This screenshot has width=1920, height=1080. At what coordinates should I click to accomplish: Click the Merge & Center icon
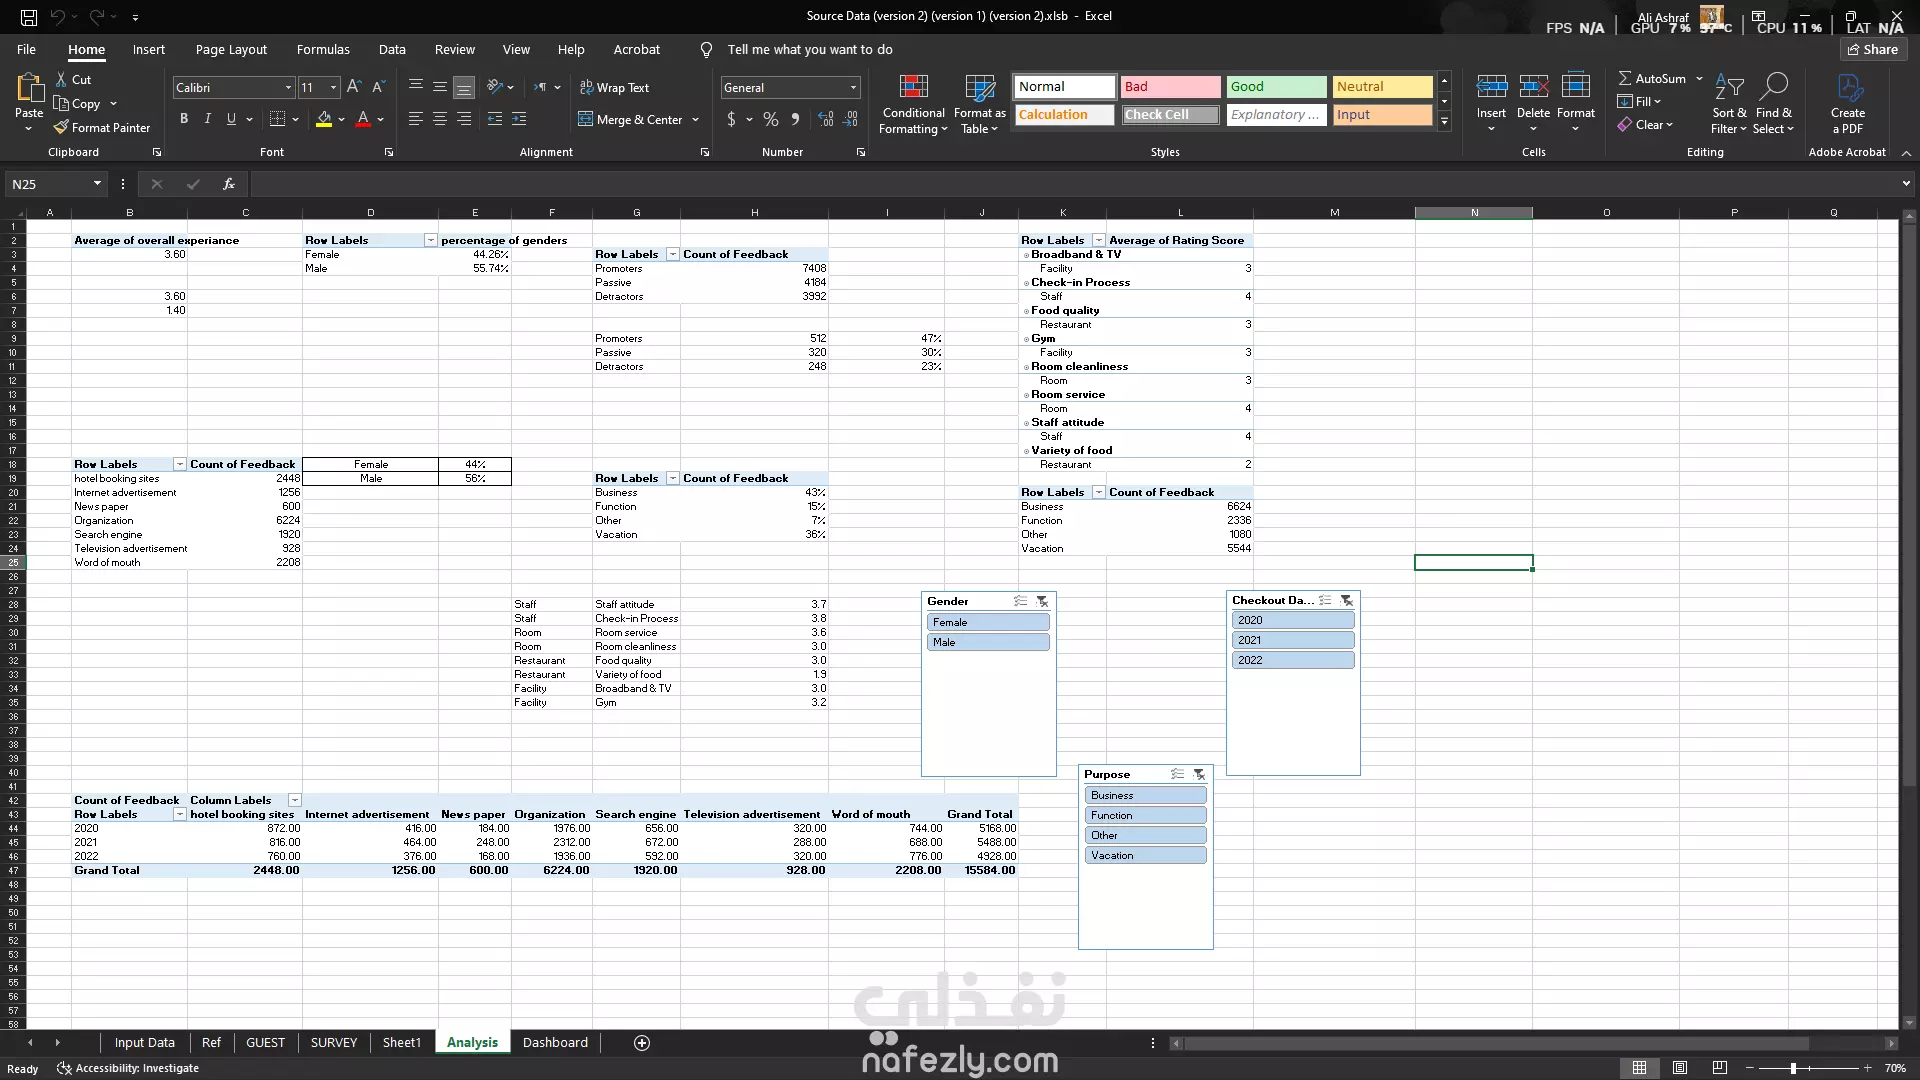(x=586, y=119)
